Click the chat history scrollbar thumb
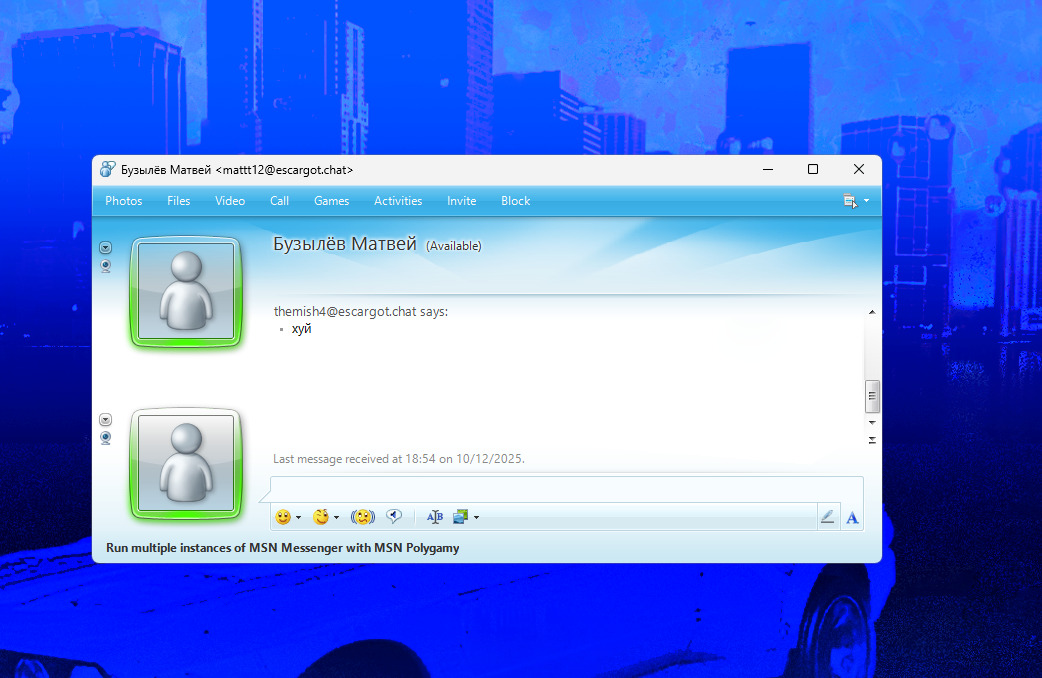This screenshot has width=1042, height=678. tap(872, 396)
